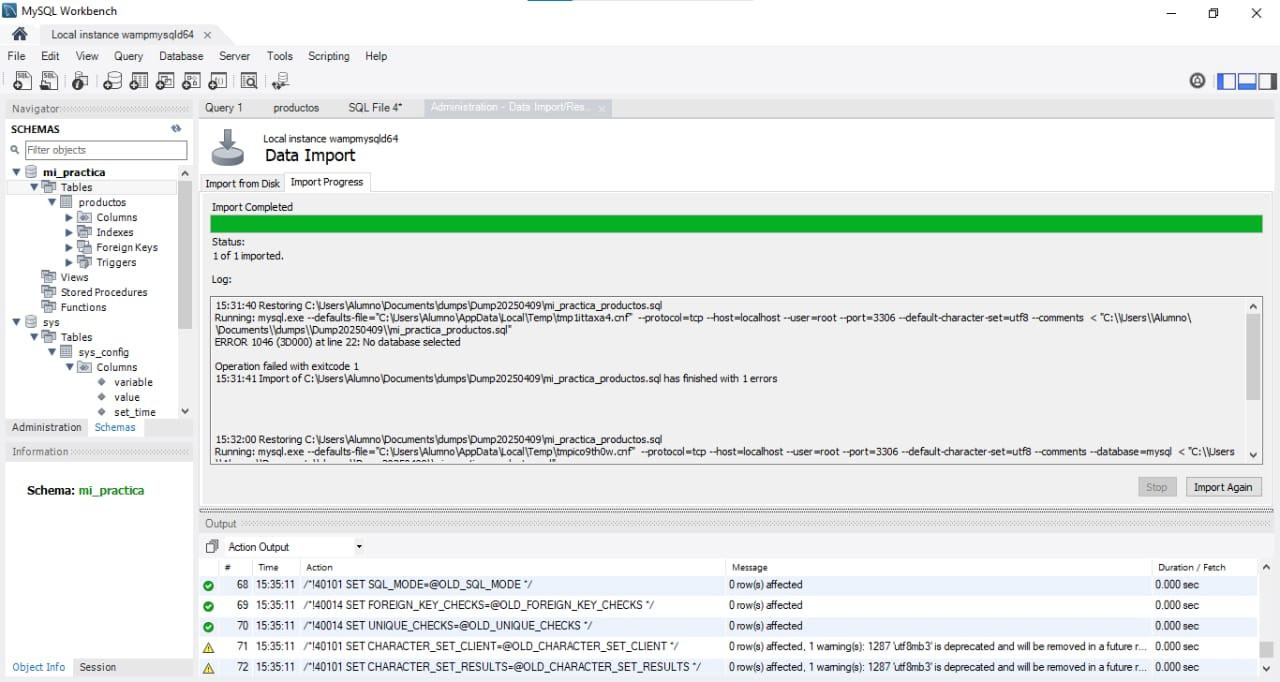Click the schema tree scrollbar
1280x682 pixels.
(x=184, y=255)
